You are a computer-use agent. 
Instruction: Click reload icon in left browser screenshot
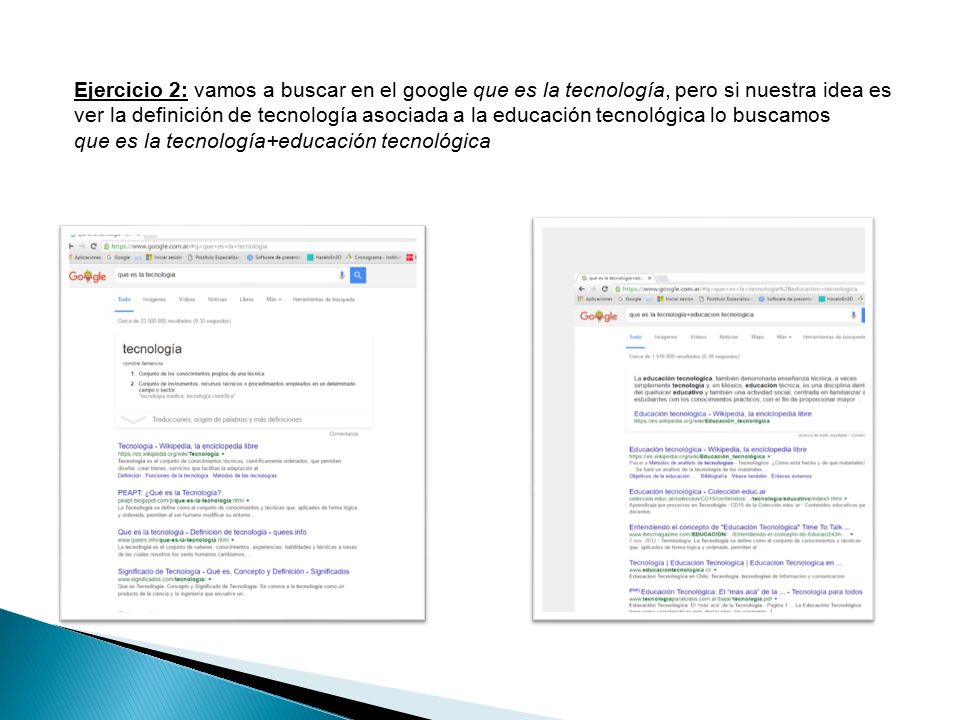pyautogui.click(x=94, y=246)
